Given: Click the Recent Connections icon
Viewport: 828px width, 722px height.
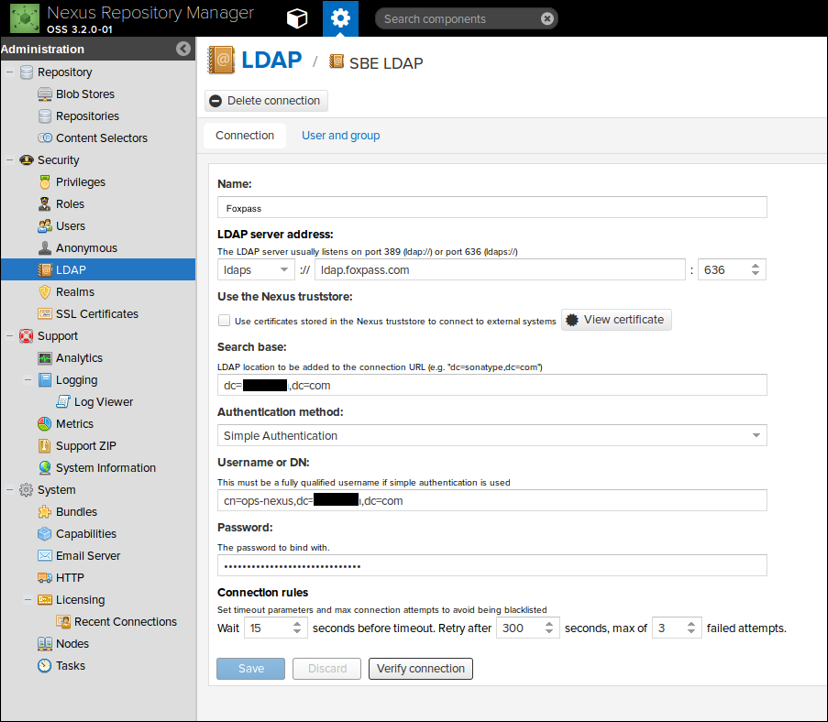Looking at the screenshot, I should tap(63, 622).
